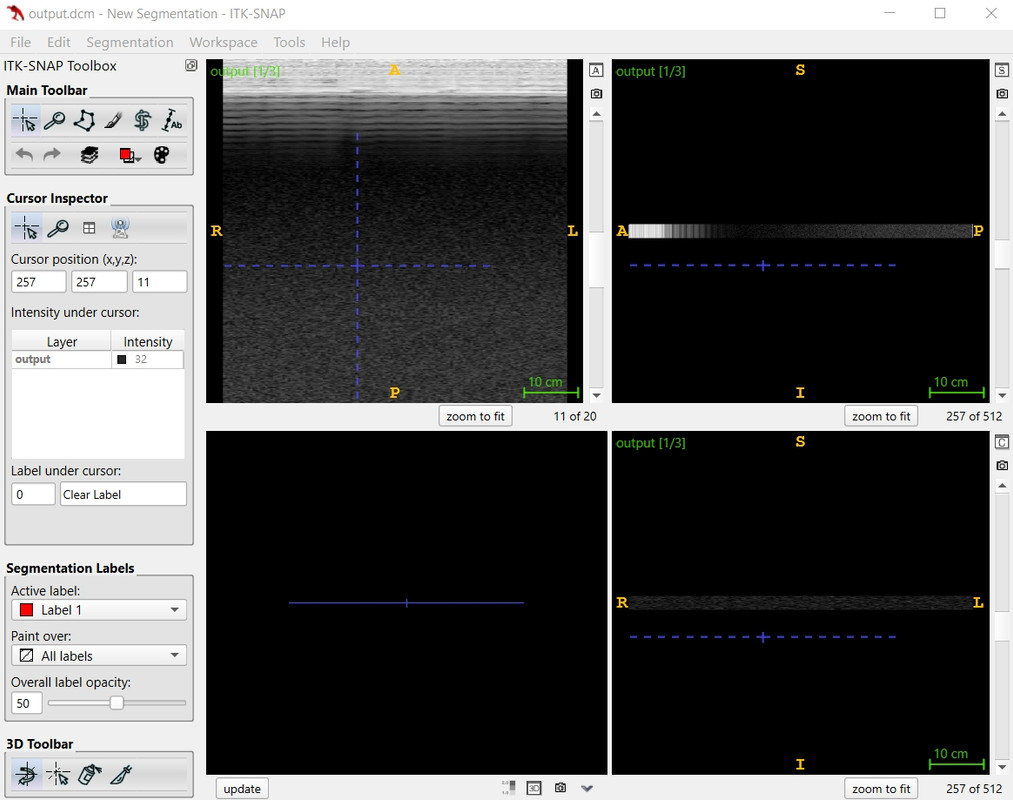The image size is (1013, 800).
Task: Click axial slice scrollbar up arrow
Action: point(596,114)
